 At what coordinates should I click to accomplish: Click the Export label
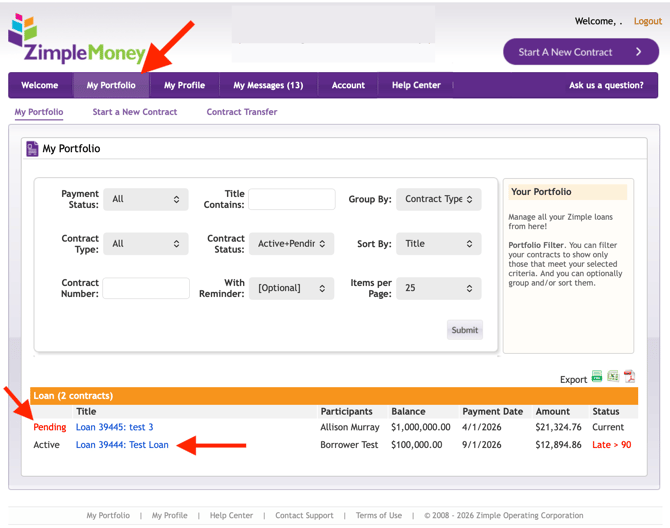(573, 379)
